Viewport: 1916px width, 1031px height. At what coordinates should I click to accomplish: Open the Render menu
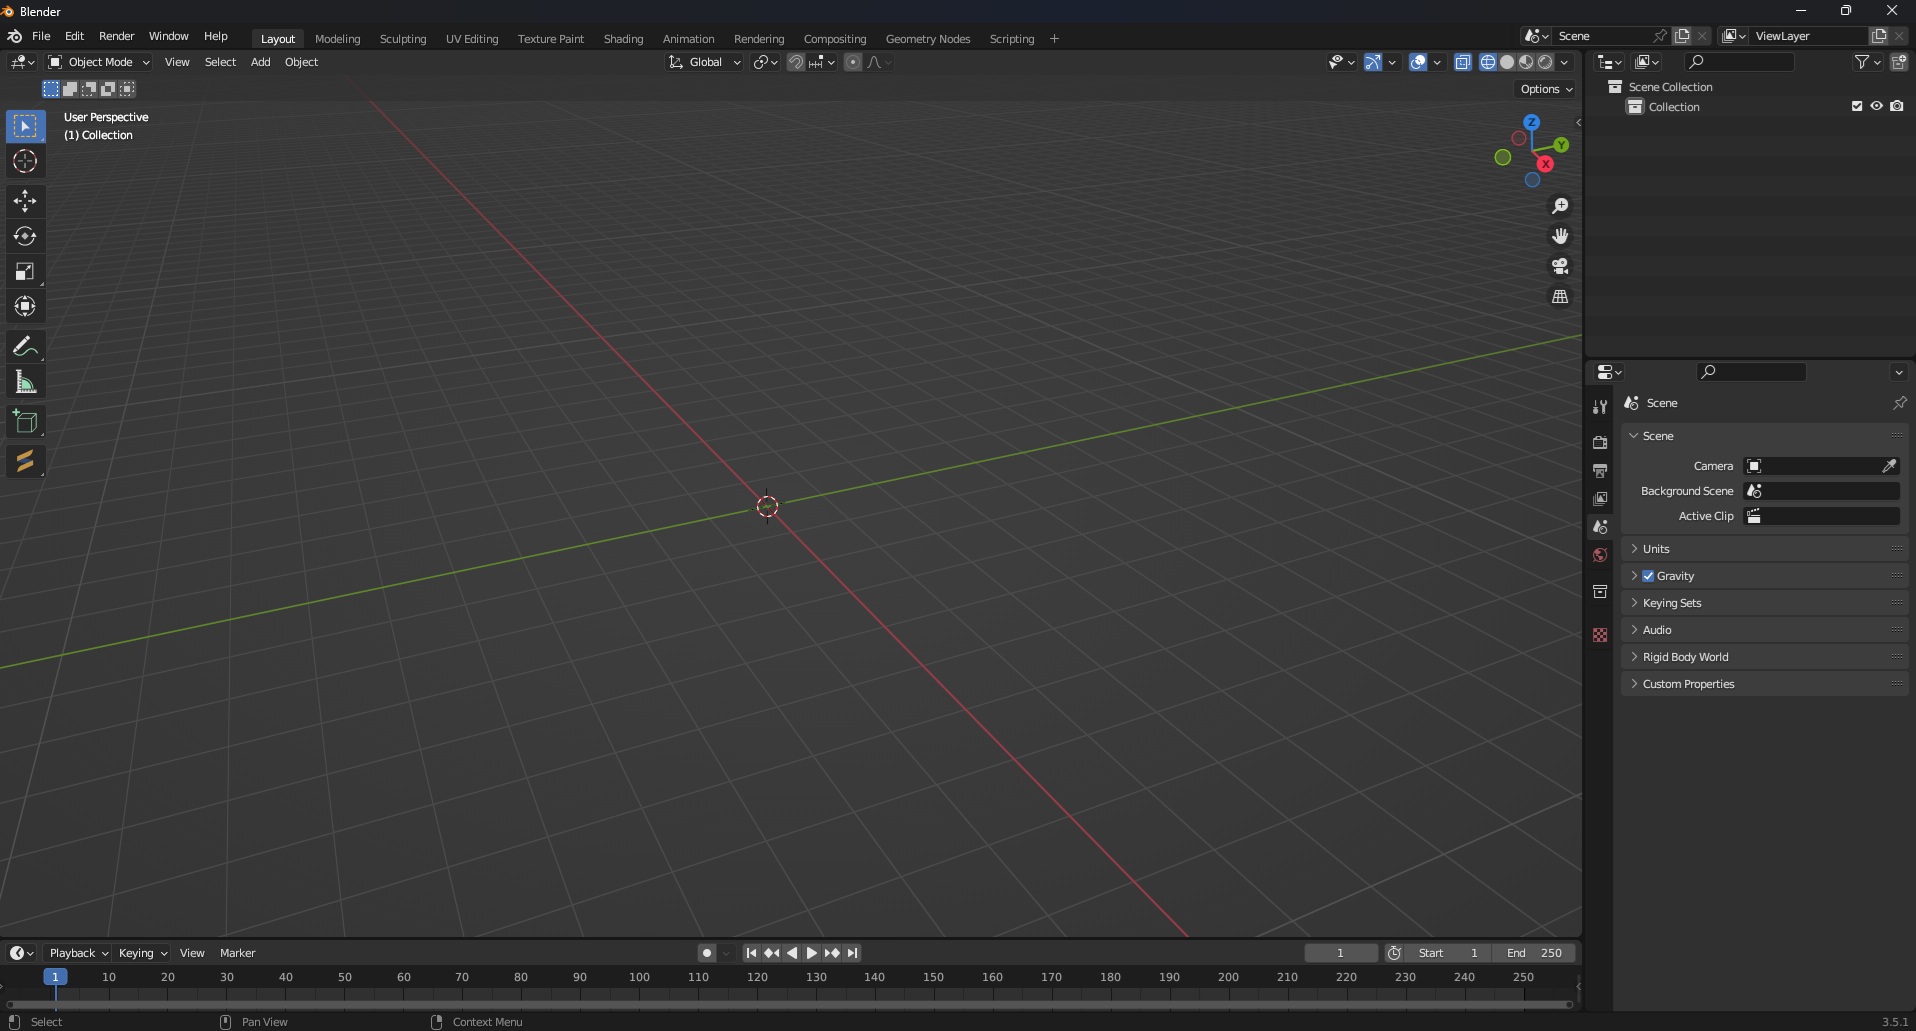[x=116, y=36]
